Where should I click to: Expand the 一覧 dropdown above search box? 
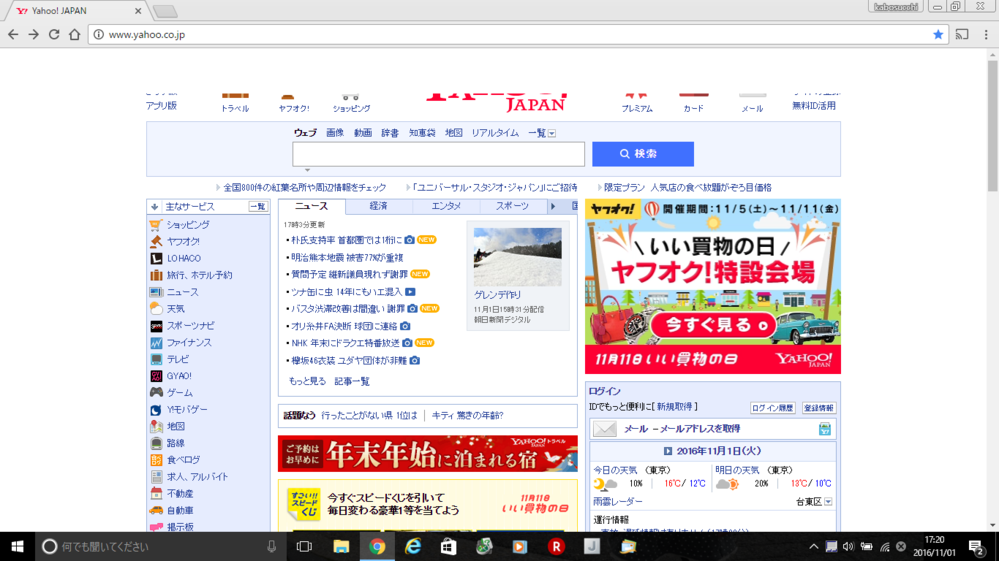[542, 133]
